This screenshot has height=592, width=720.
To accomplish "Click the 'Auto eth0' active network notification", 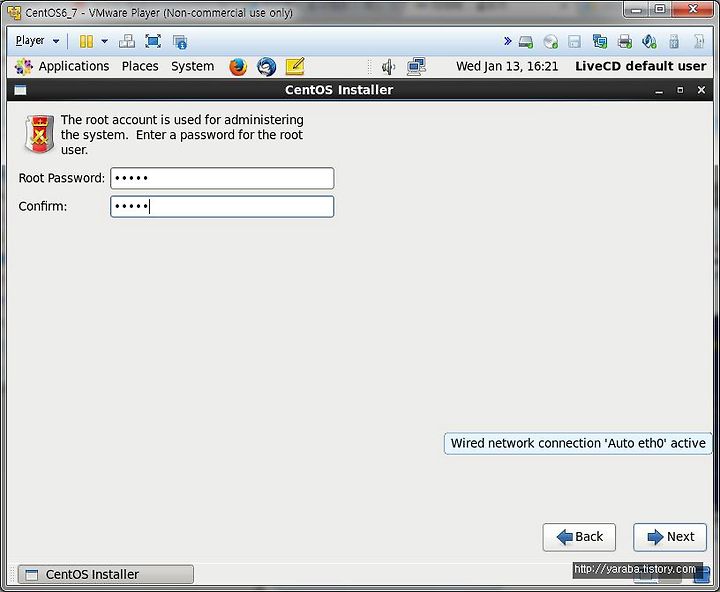I will (x=578, y=444).
